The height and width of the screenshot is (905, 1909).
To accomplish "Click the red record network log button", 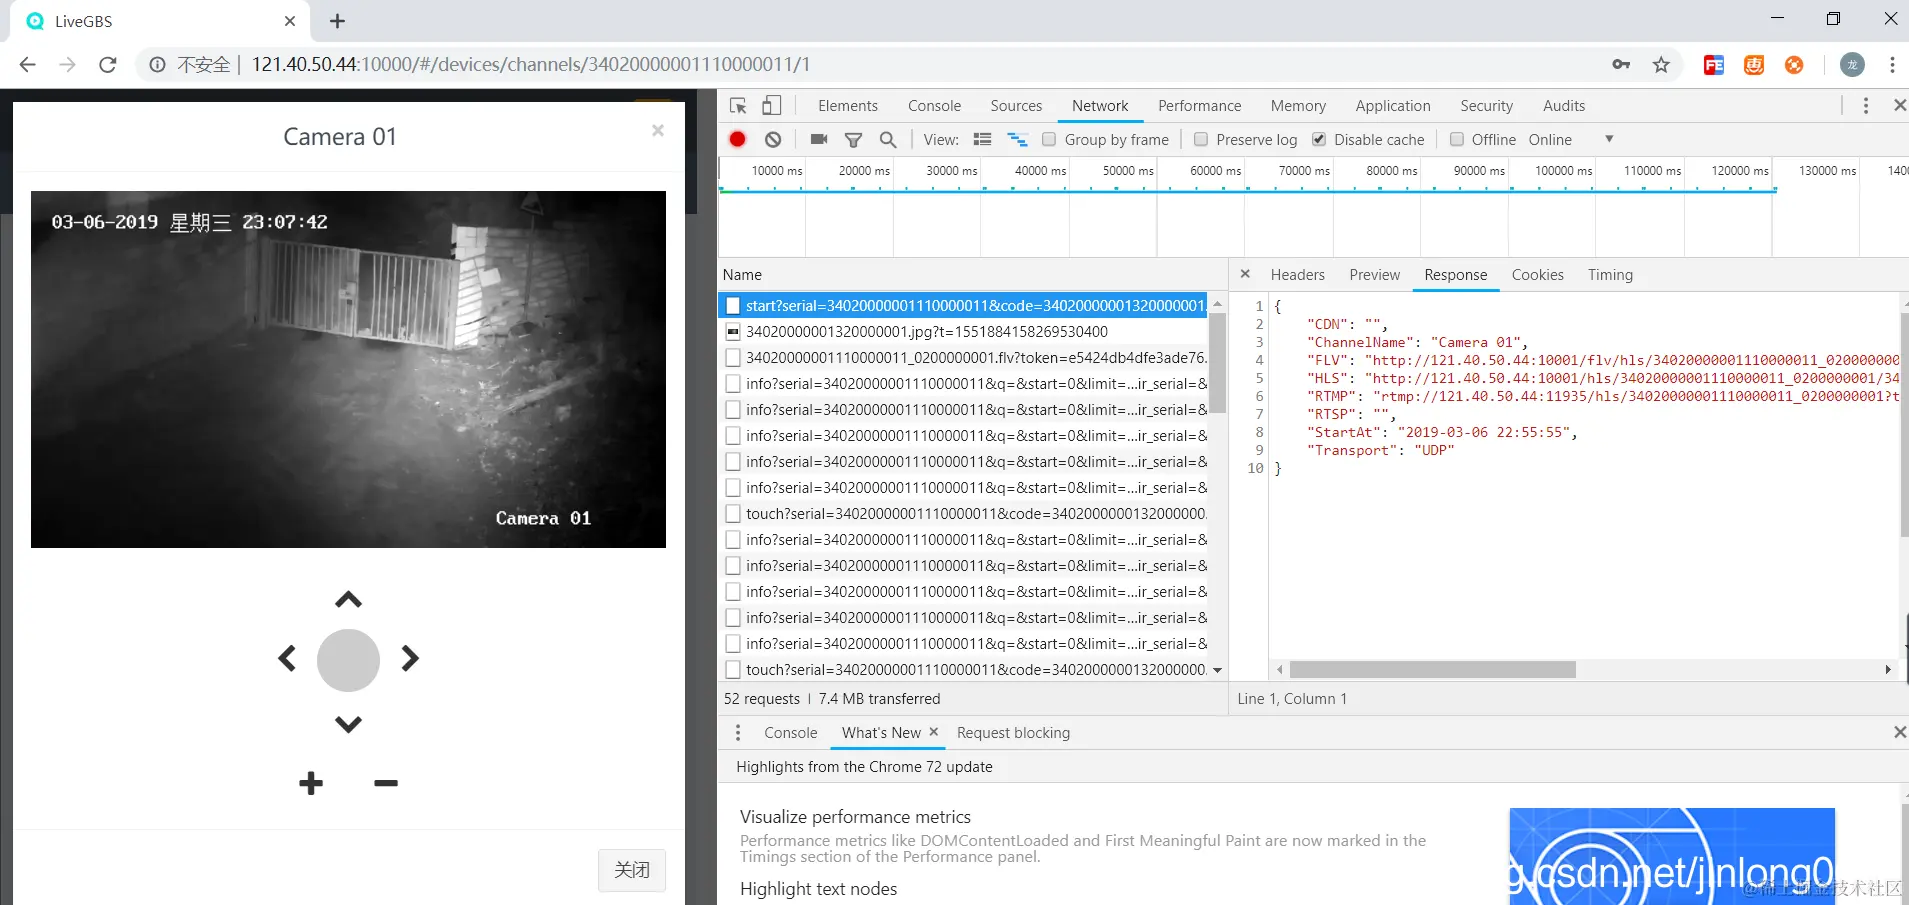I will tap(737, 140).
